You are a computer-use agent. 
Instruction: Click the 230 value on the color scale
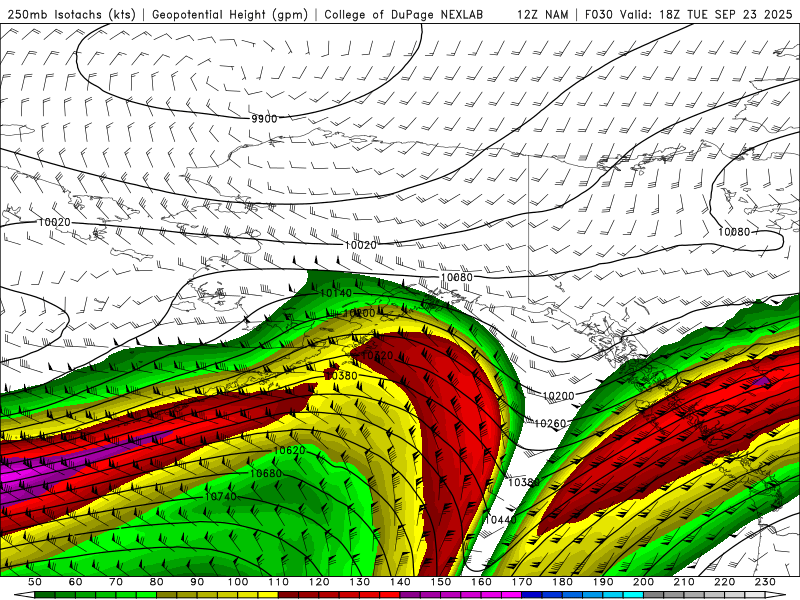pos(765,582)
